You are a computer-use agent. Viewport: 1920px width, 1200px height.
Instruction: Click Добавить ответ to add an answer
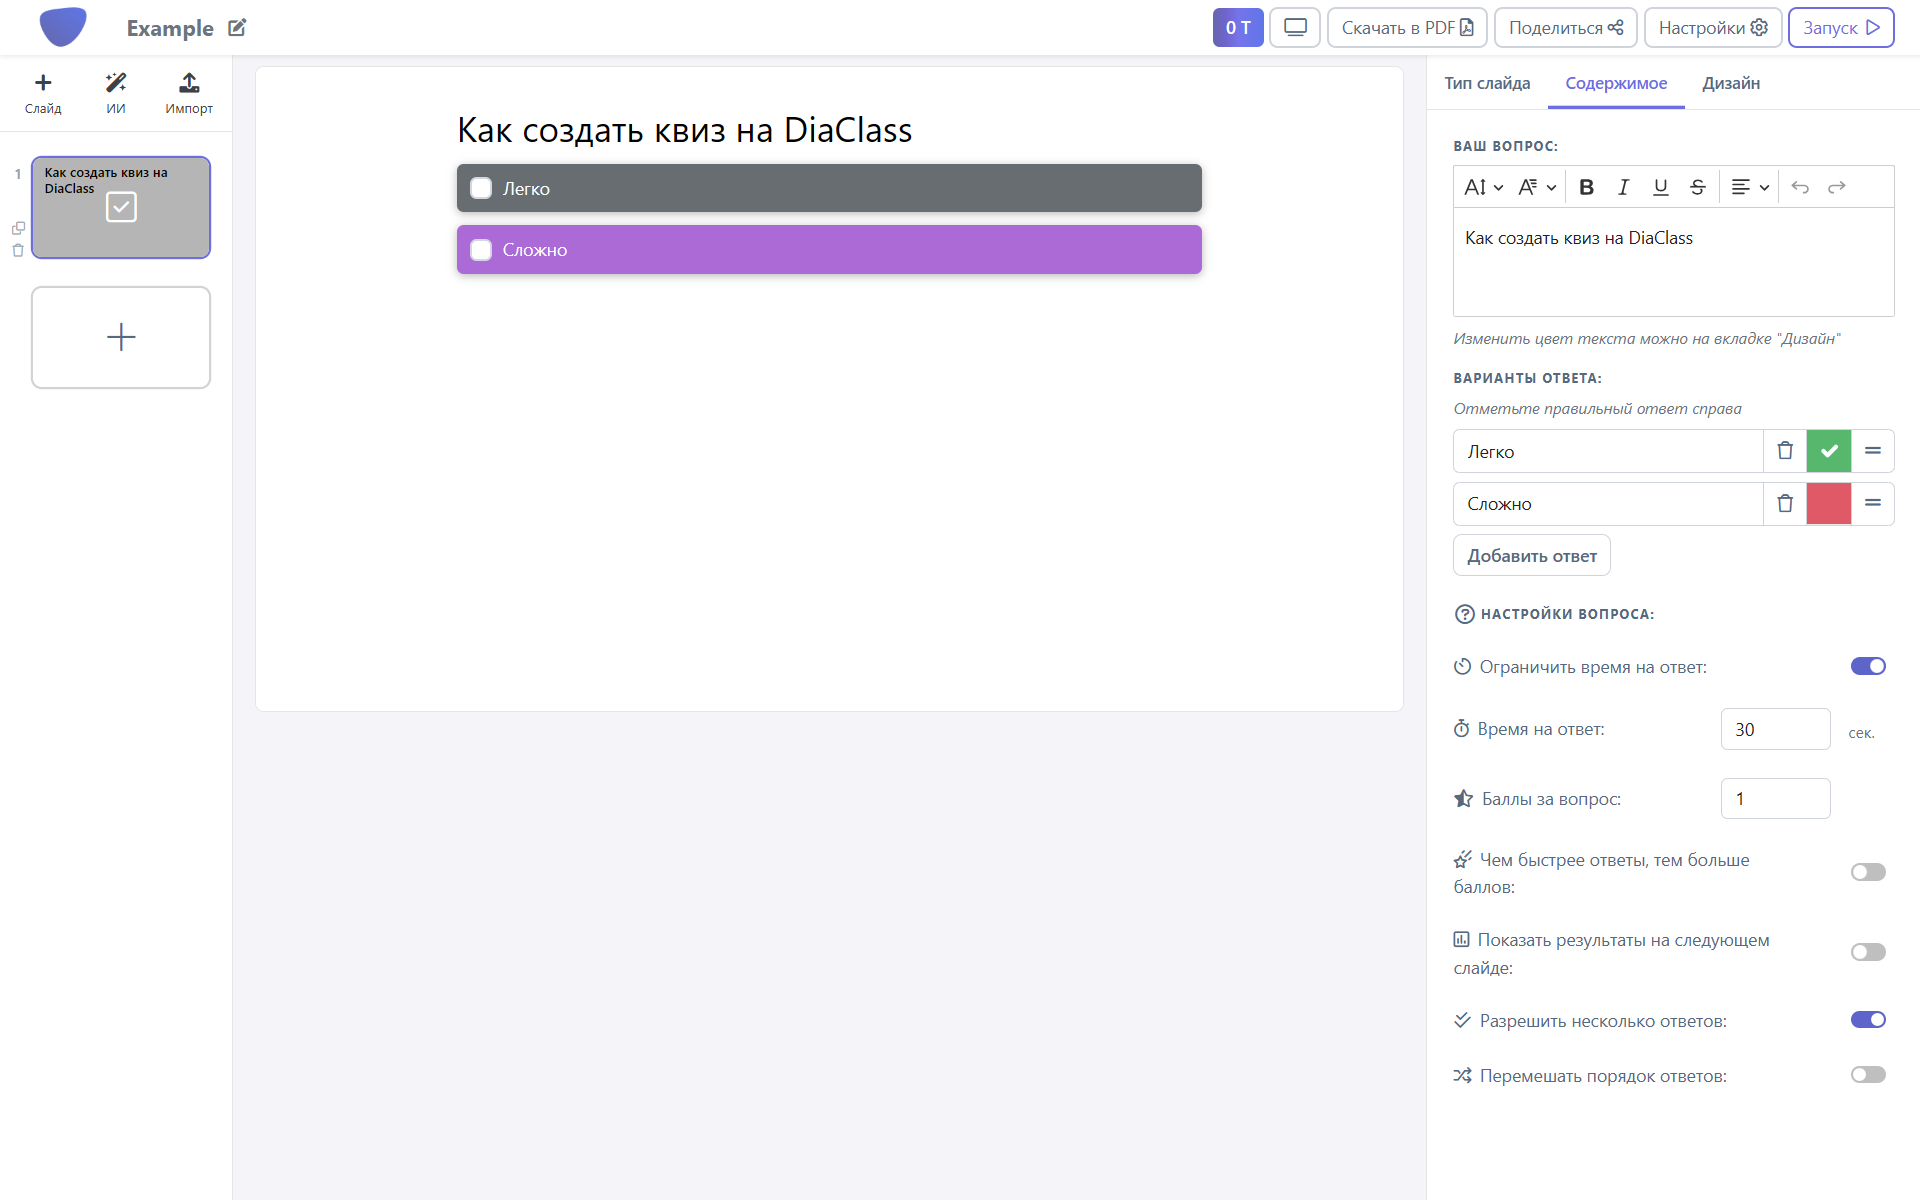tap(1531, 556)
